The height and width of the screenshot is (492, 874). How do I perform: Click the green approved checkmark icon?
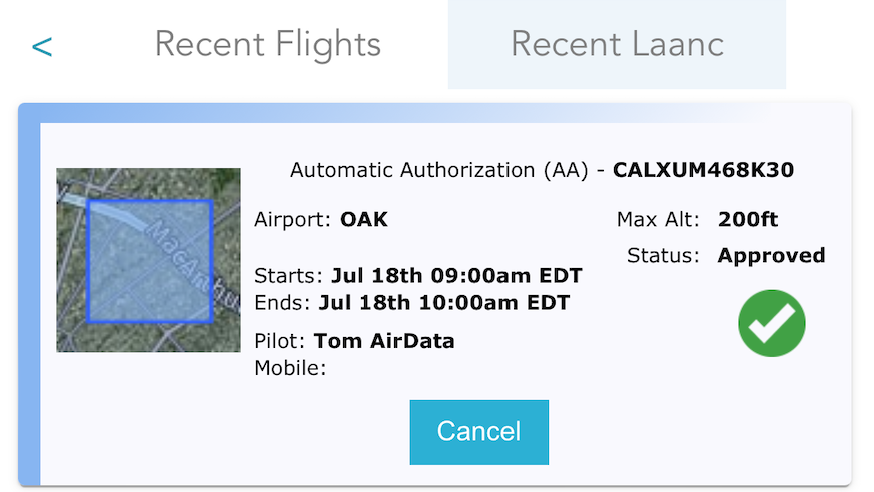[771, 323]
